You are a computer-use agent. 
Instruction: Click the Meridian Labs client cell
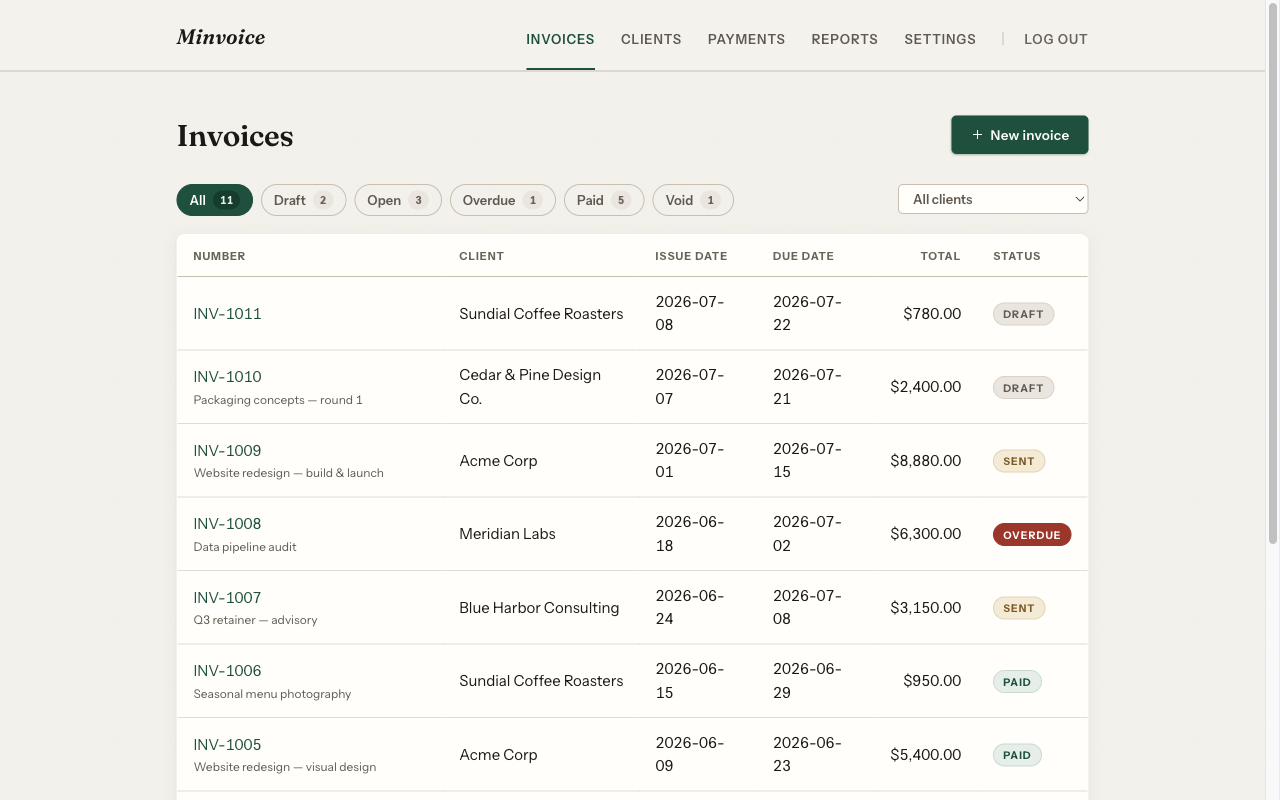pyautogui.click(x=507, y=534)
